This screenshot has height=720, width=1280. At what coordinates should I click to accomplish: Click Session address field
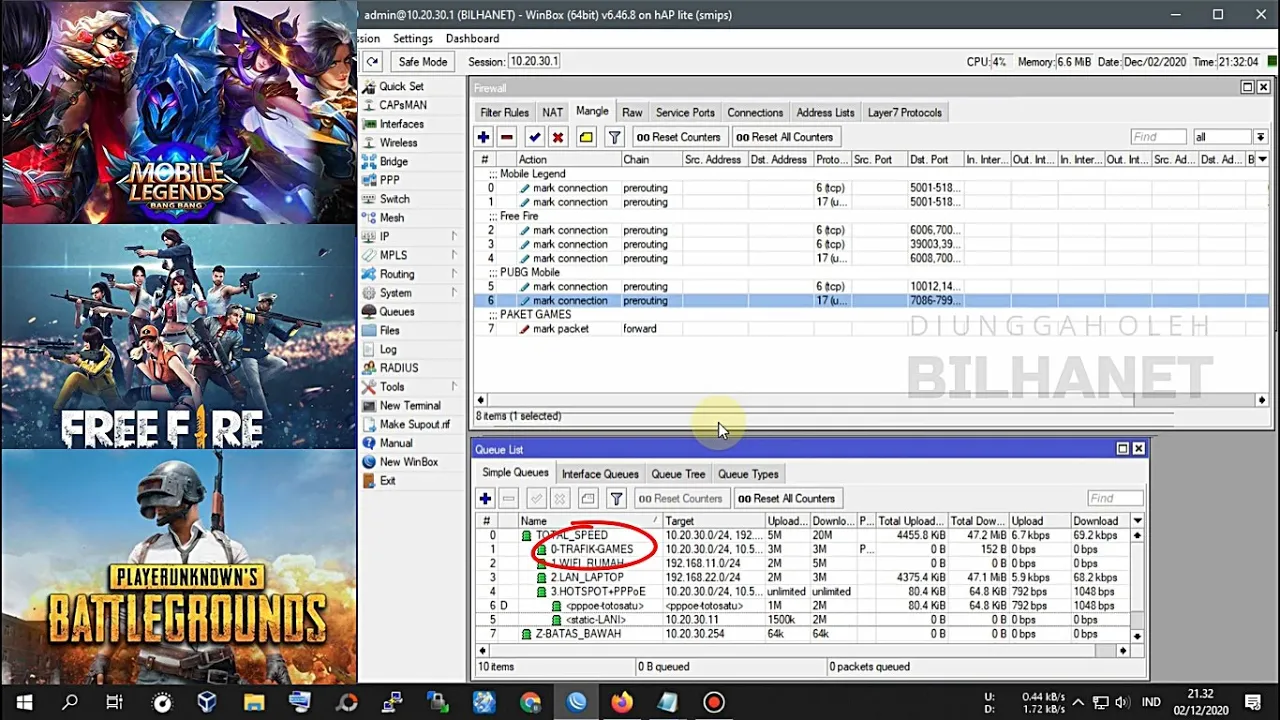(535, 61)
